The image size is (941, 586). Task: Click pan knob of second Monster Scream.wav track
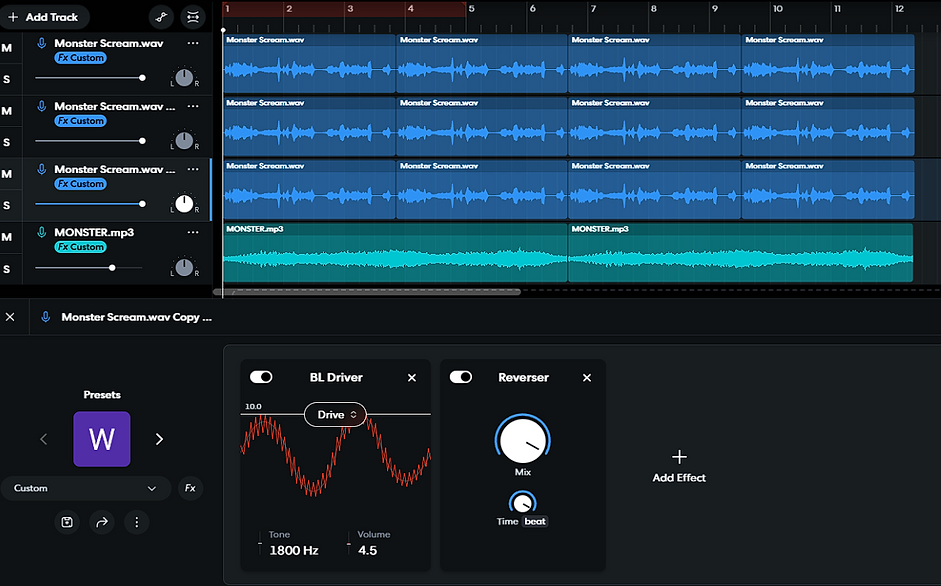(184, 140)
